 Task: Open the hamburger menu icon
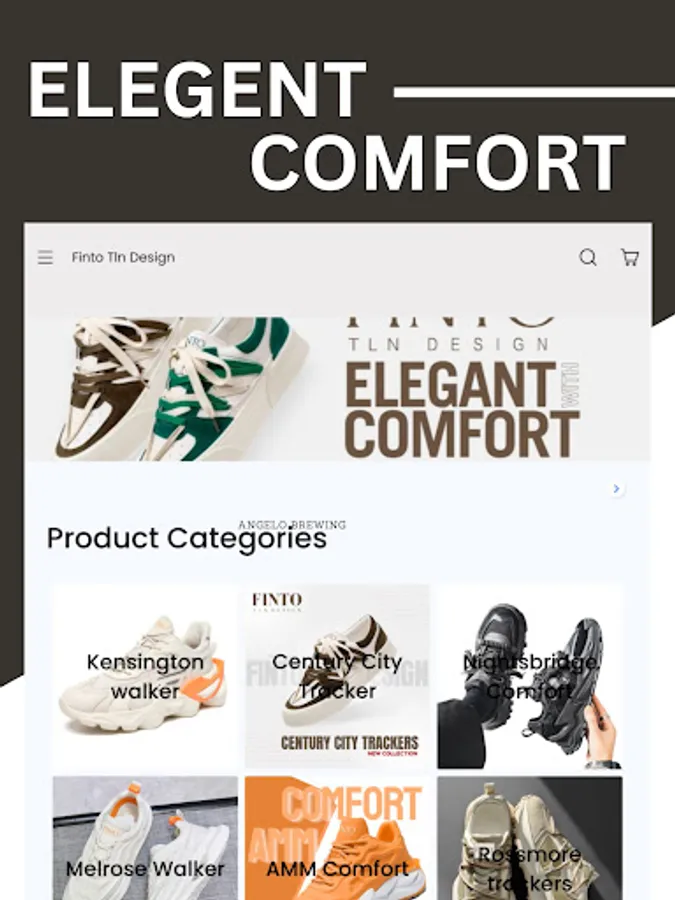(45, 258)
